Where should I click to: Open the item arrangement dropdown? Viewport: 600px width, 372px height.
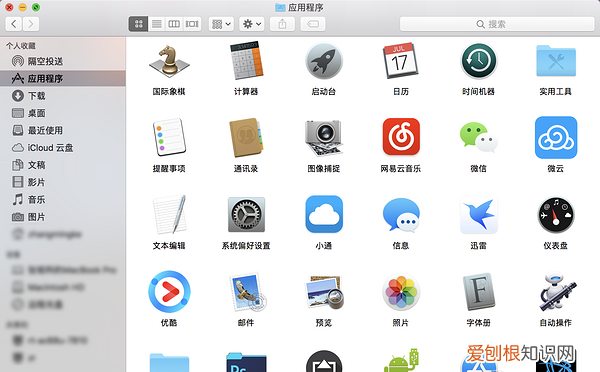[221, 24]
